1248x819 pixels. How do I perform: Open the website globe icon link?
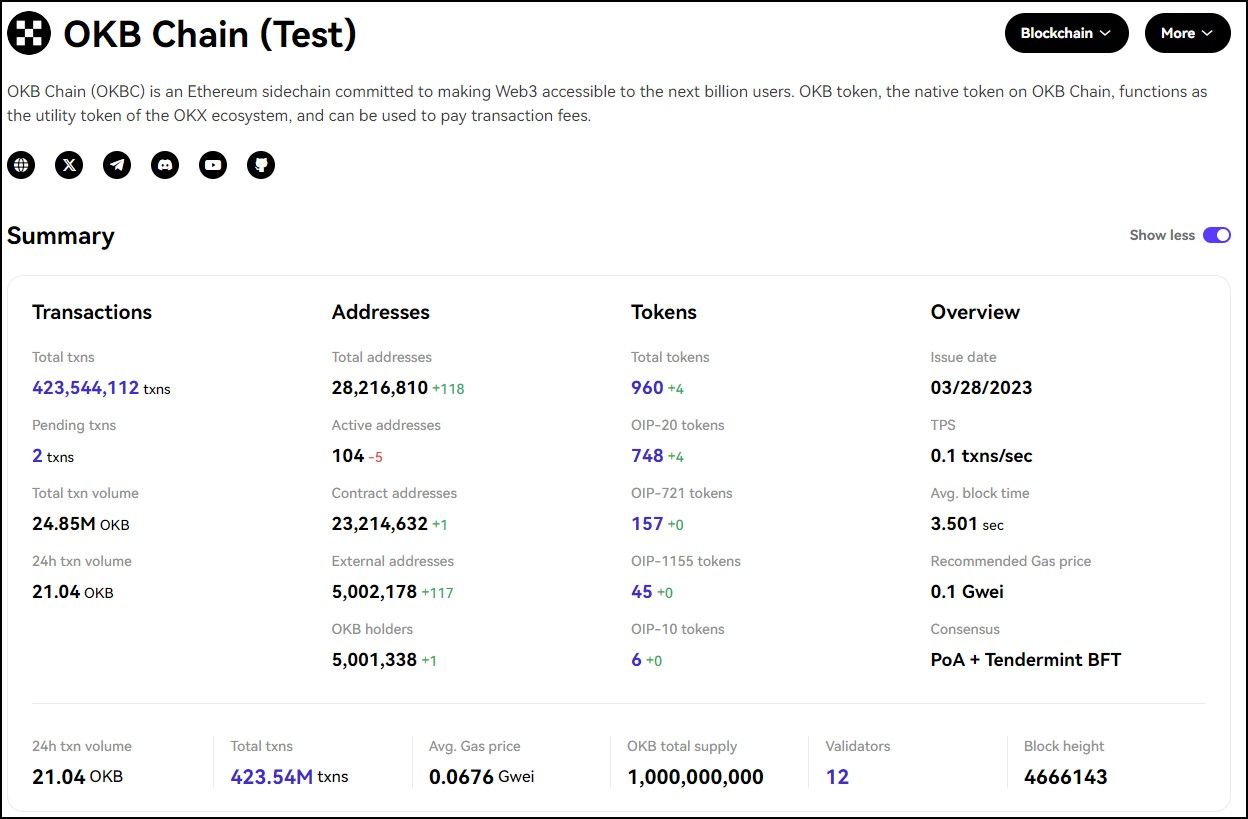click(x=21, y=165)
